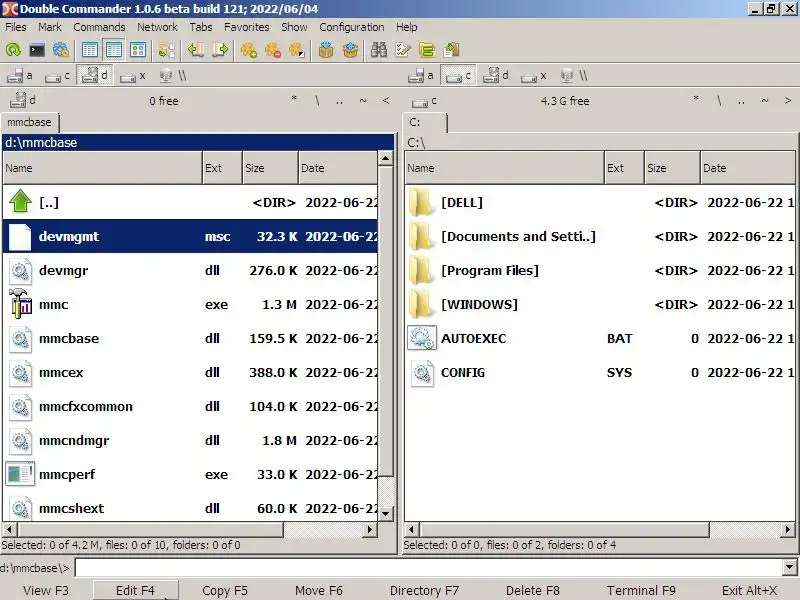This screenshot has height=600, width=800.
Task: Select drive d in right drive bar
Action: pos(496,76)
